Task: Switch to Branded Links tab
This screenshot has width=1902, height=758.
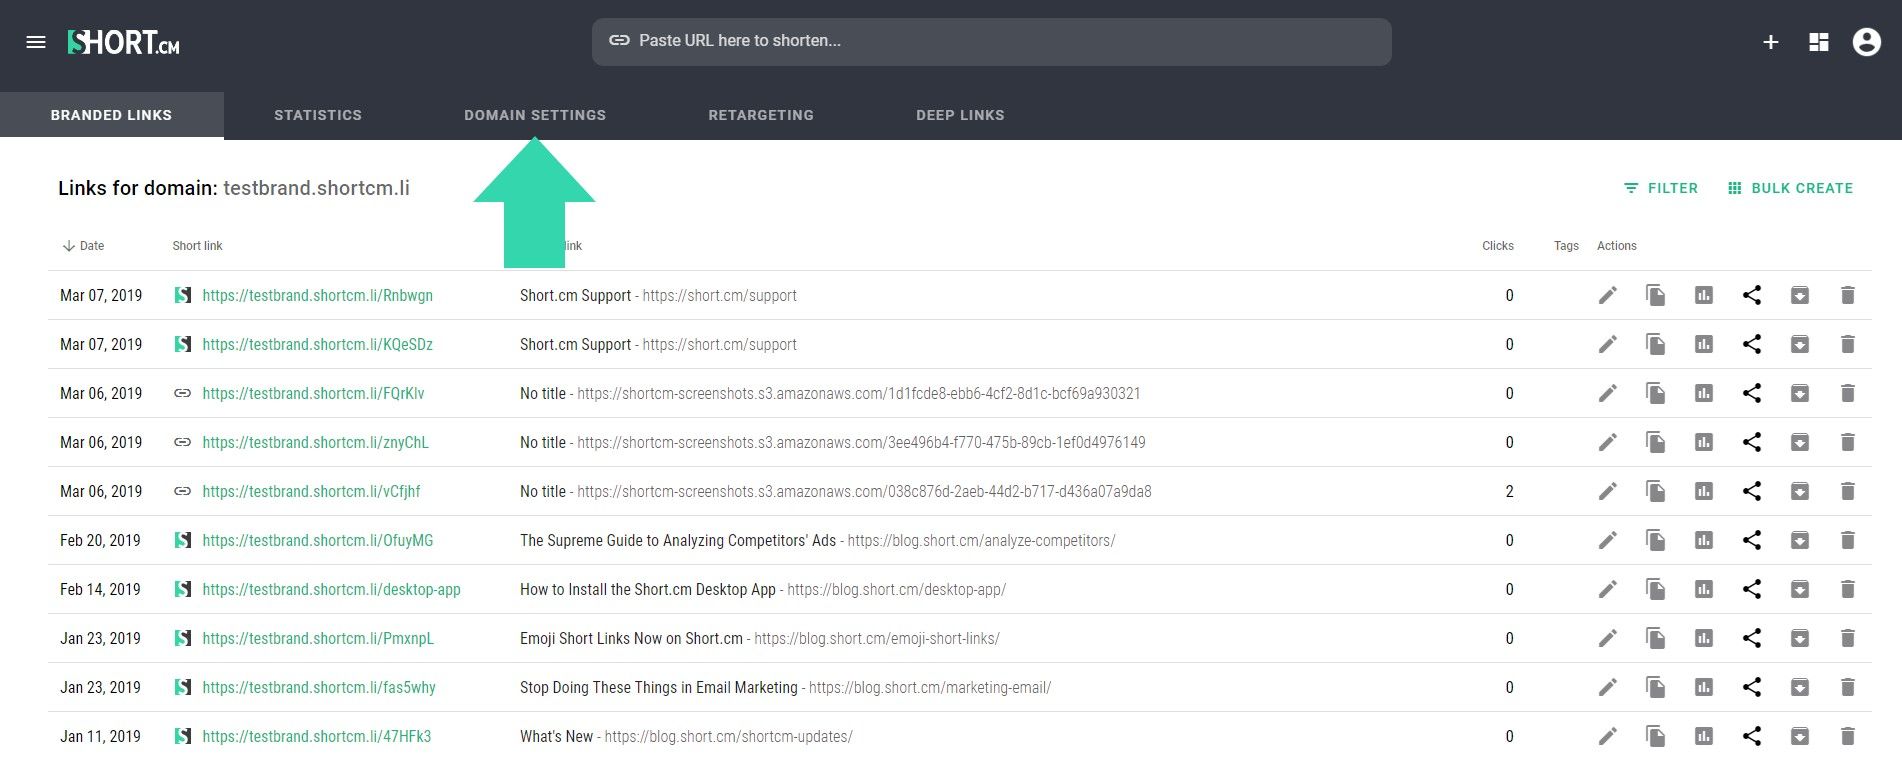Action: (x=112, y=115)
